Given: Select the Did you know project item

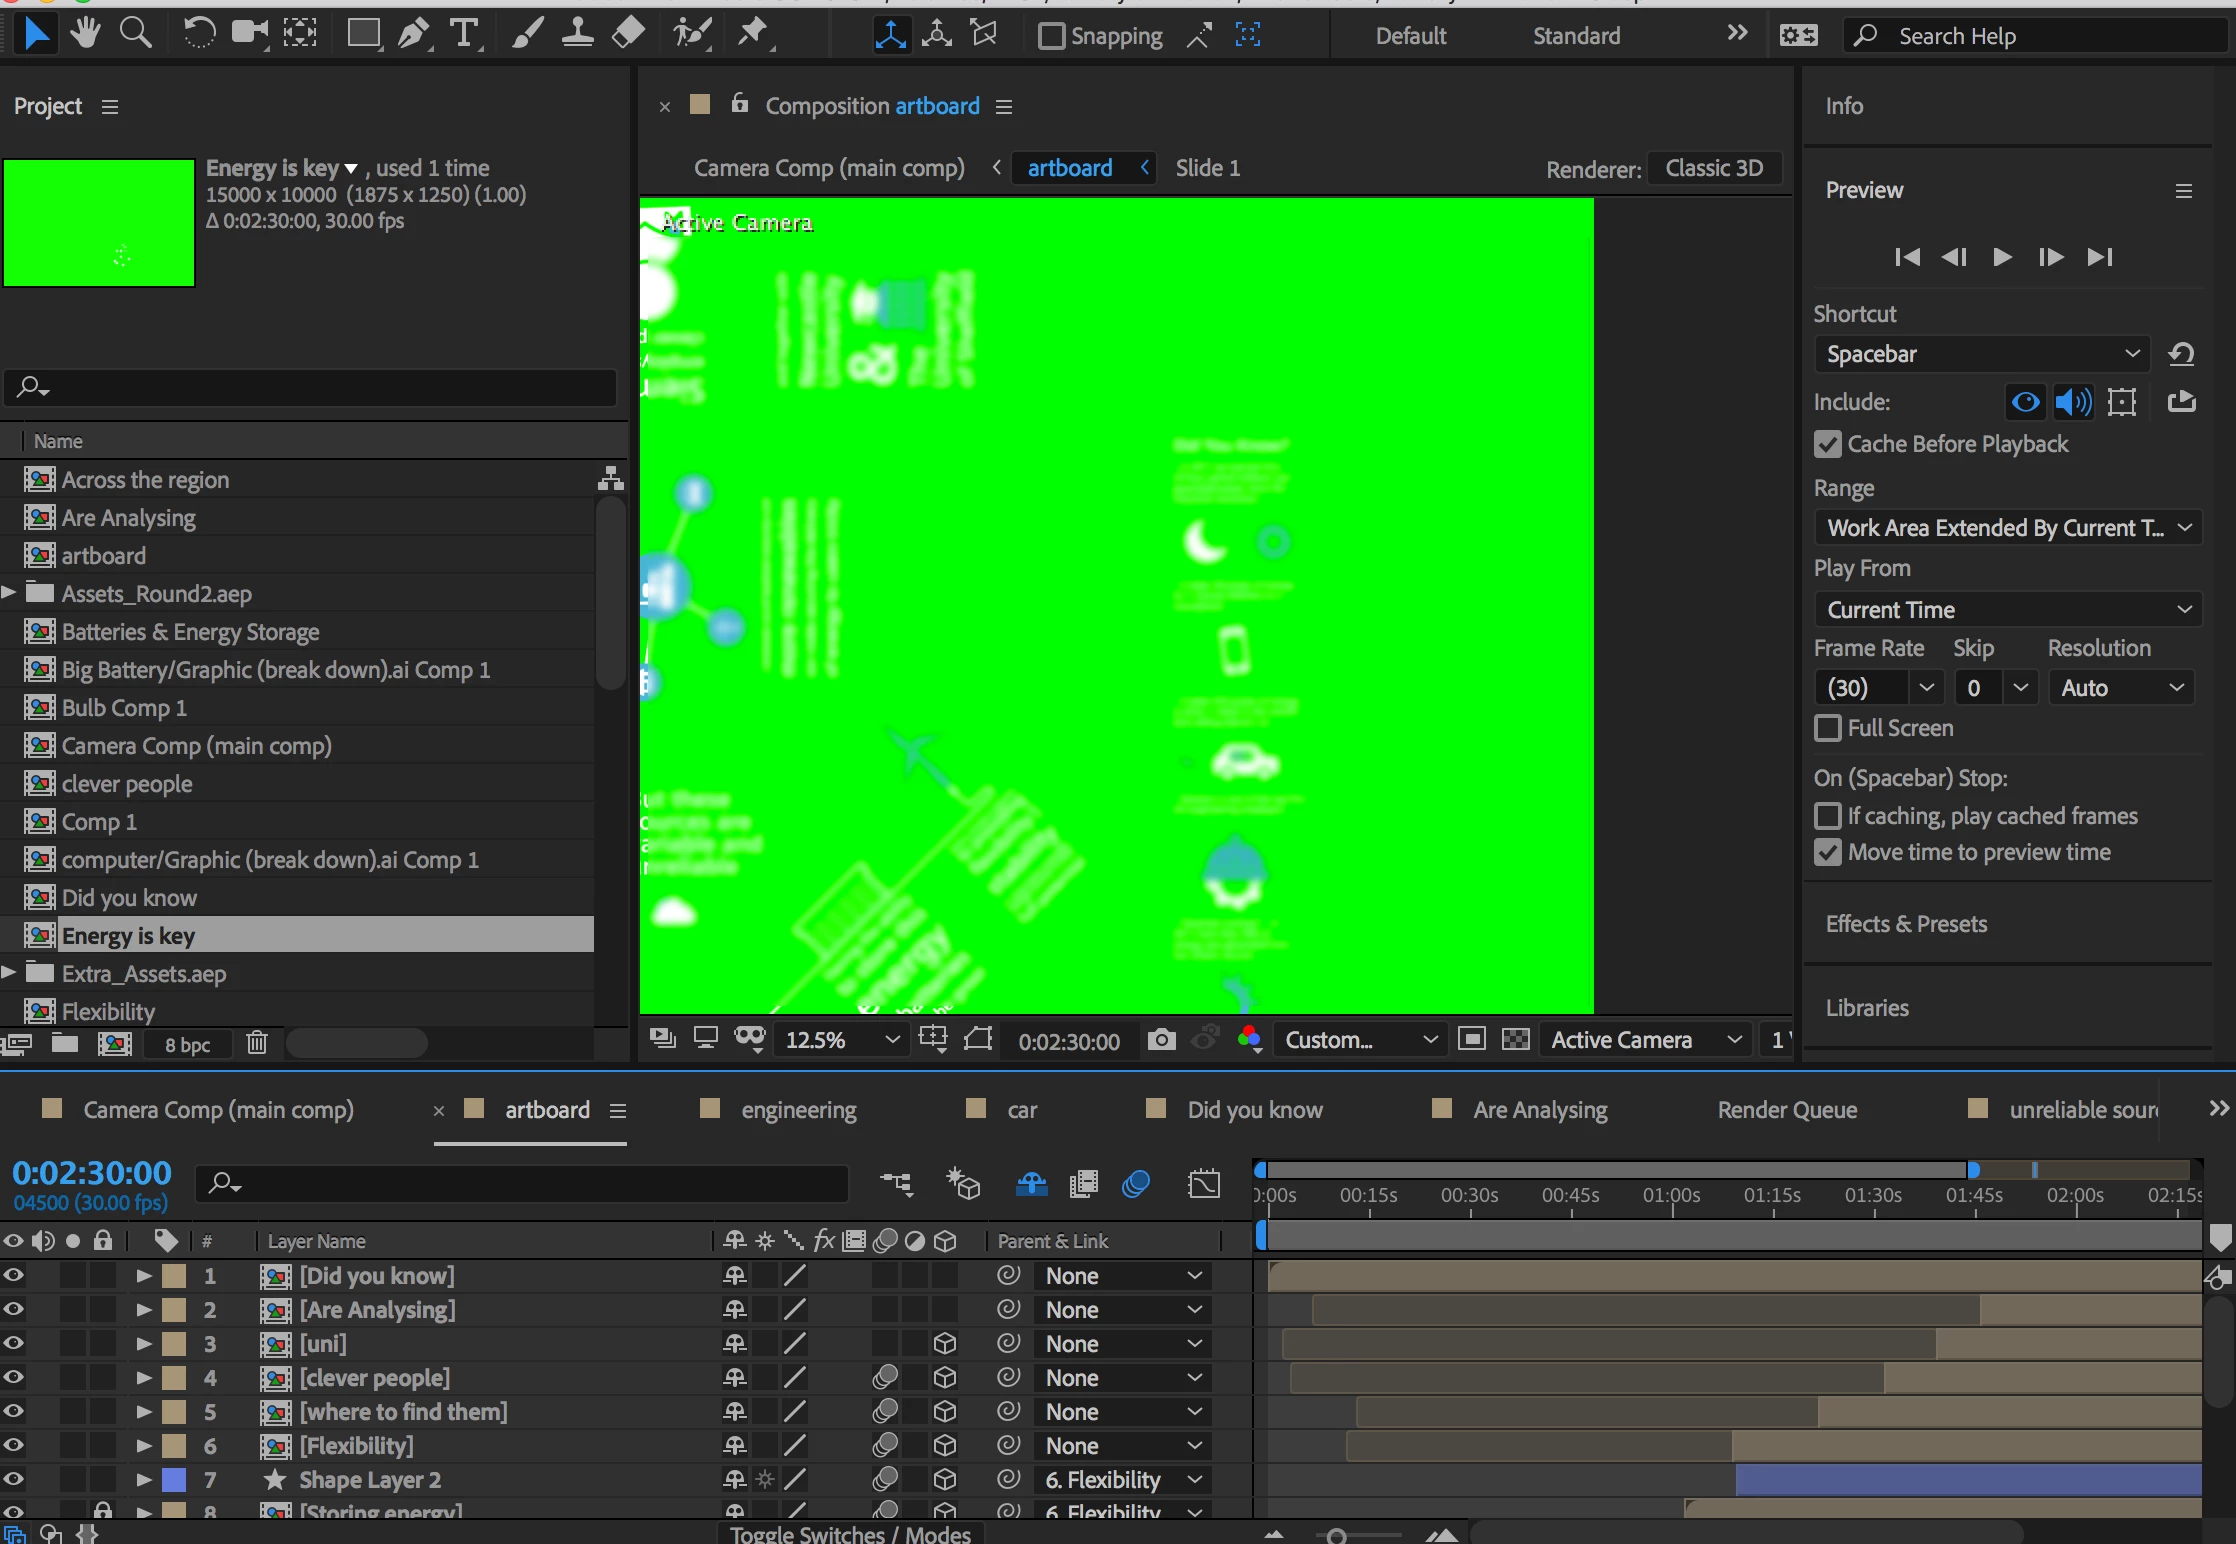Looking at the screenshot, I should 129,898.
